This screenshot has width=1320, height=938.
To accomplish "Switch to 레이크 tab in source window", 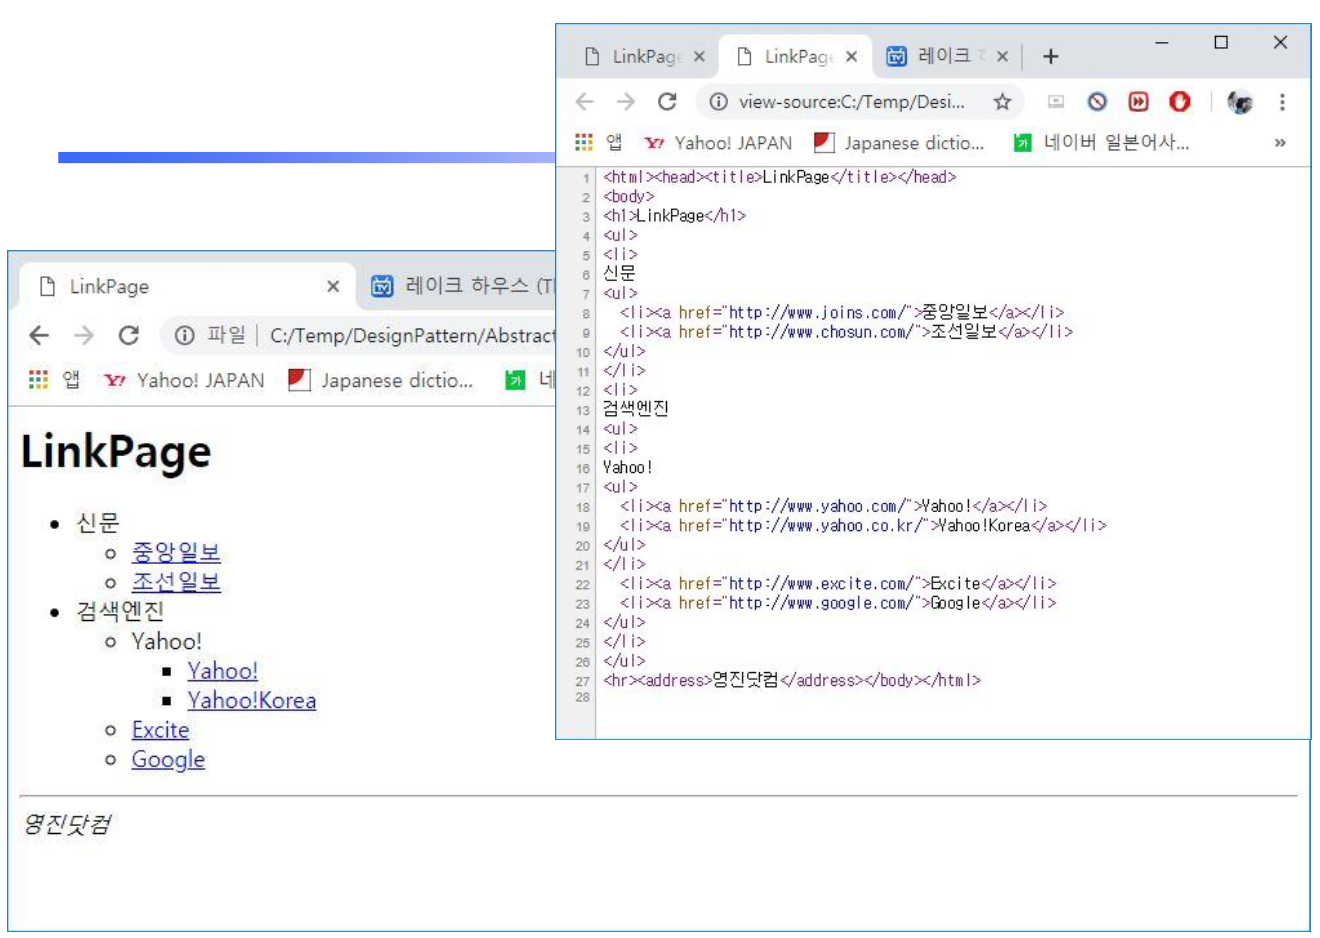I will (x=946, y=57).
